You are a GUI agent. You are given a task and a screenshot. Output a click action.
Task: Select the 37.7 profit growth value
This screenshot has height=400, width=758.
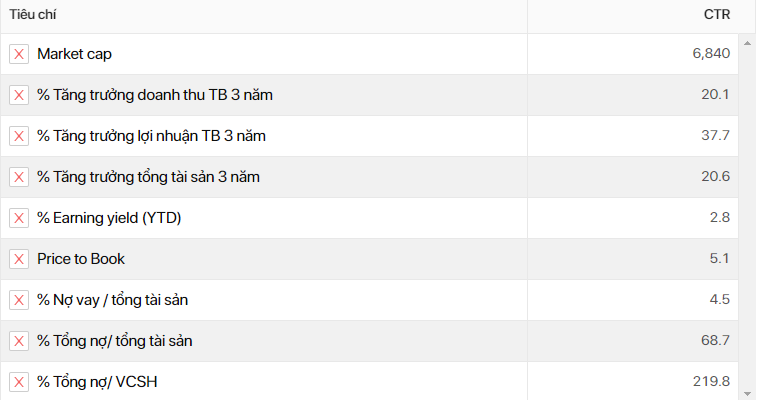pos(715,136)
